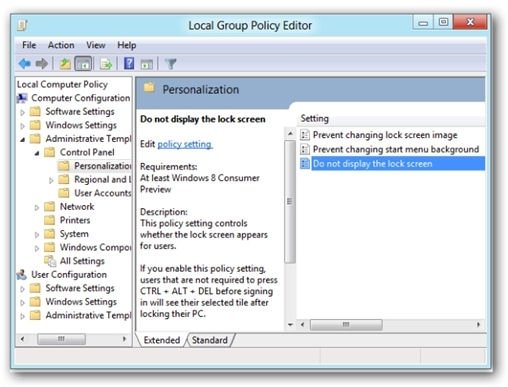Viewport: 508px width, 387px height.
Task: Expand Software Settings under Computer Configuration
Action: coord(23,113)
